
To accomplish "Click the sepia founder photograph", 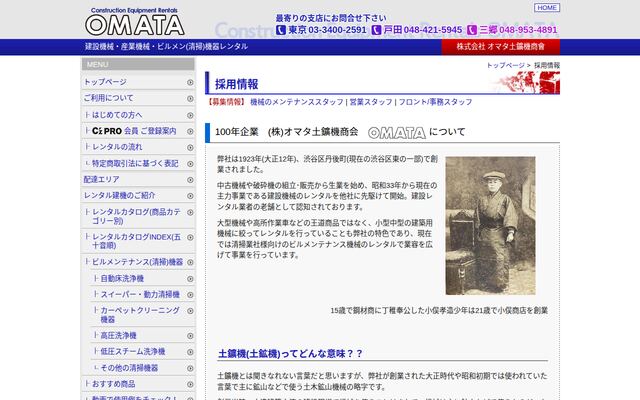I will pos(490,226).
